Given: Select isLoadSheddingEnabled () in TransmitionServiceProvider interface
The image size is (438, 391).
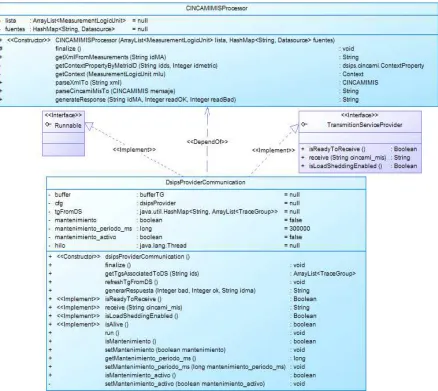Looking at the screenshot, I should [x=345, y=166].
